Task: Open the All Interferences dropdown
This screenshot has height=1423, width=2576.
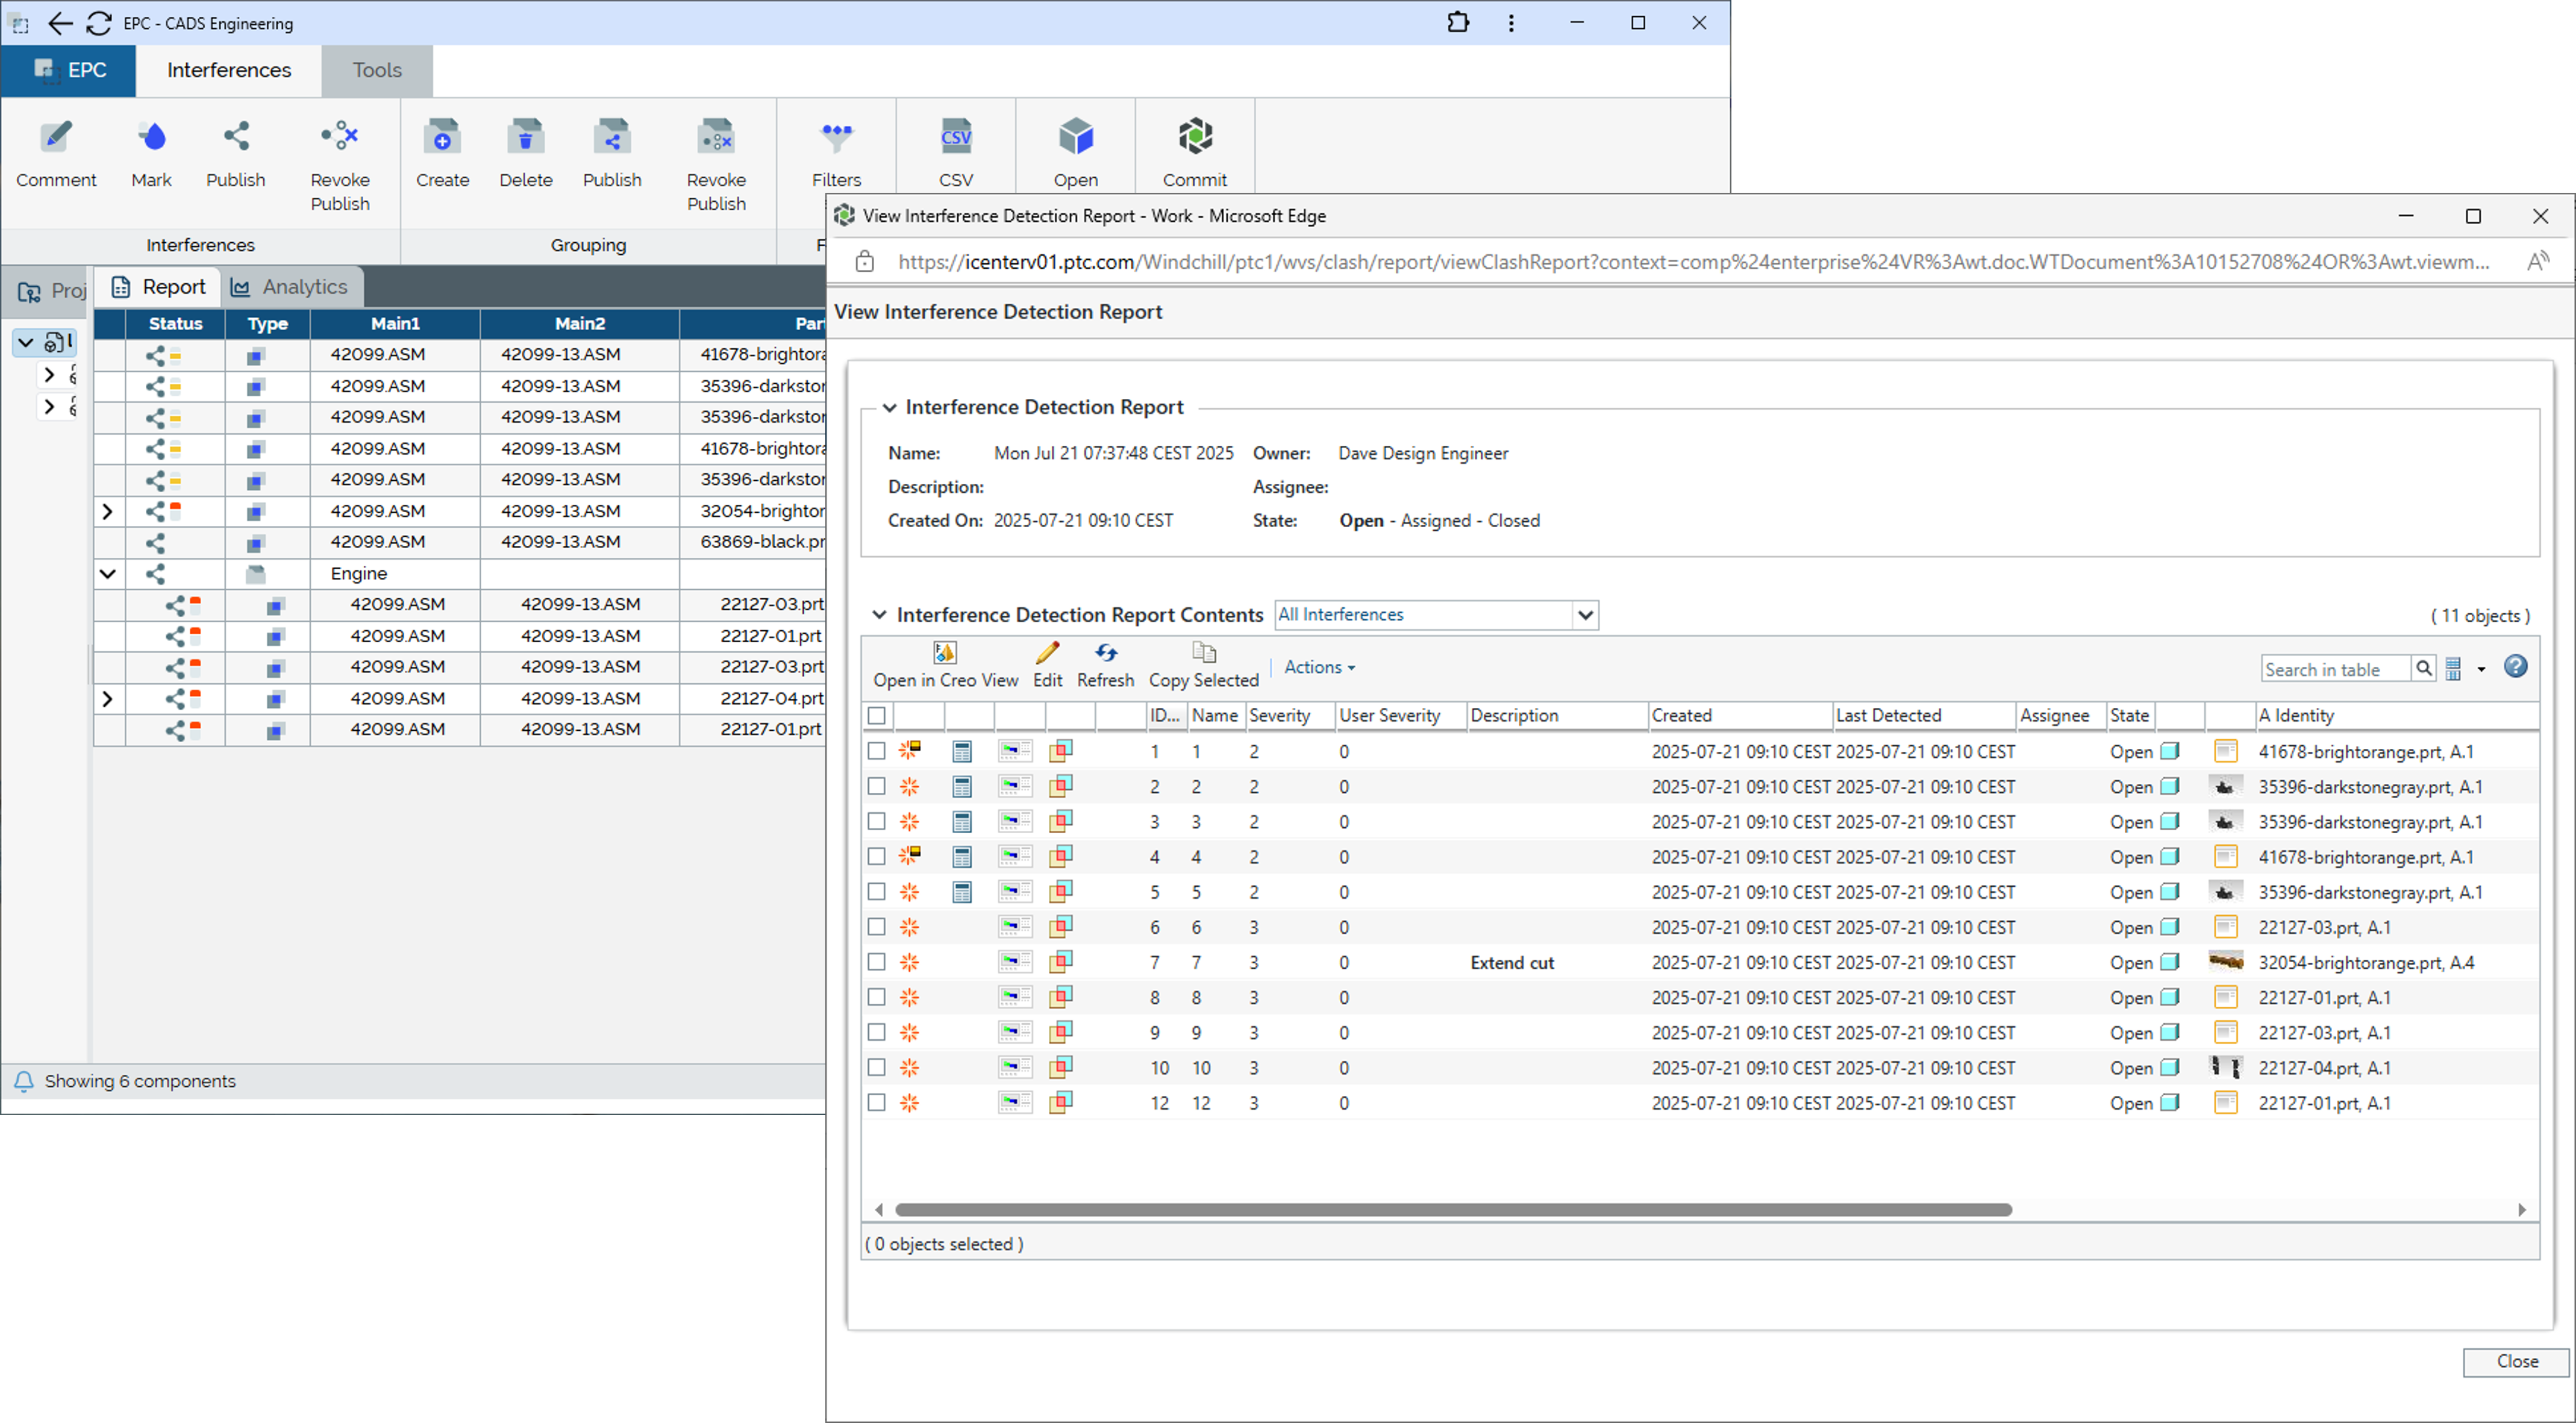Action: pos(1585,615)
